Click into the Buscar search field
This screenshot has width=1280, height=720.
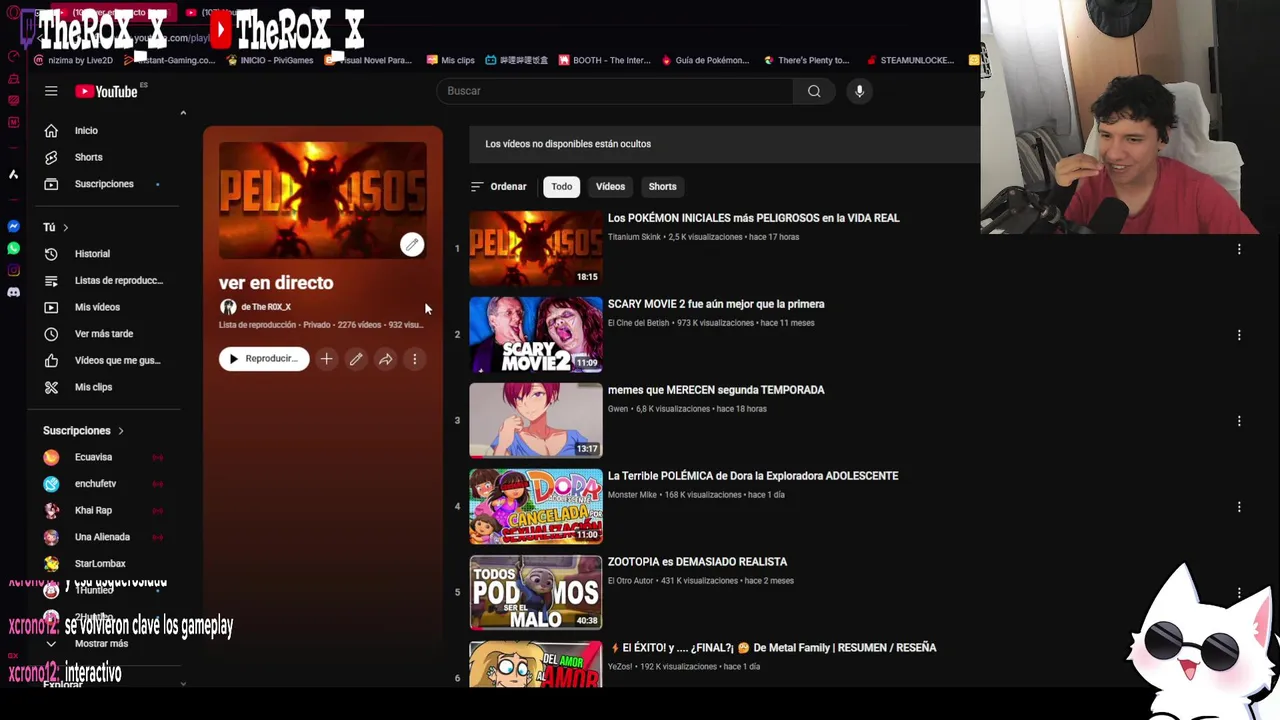(x=615, y=91)
